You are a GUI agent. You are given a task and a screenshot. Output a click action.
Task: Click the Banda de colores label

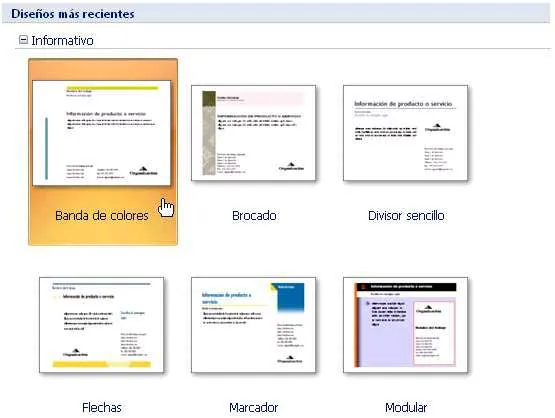click(x=102, y=216)
